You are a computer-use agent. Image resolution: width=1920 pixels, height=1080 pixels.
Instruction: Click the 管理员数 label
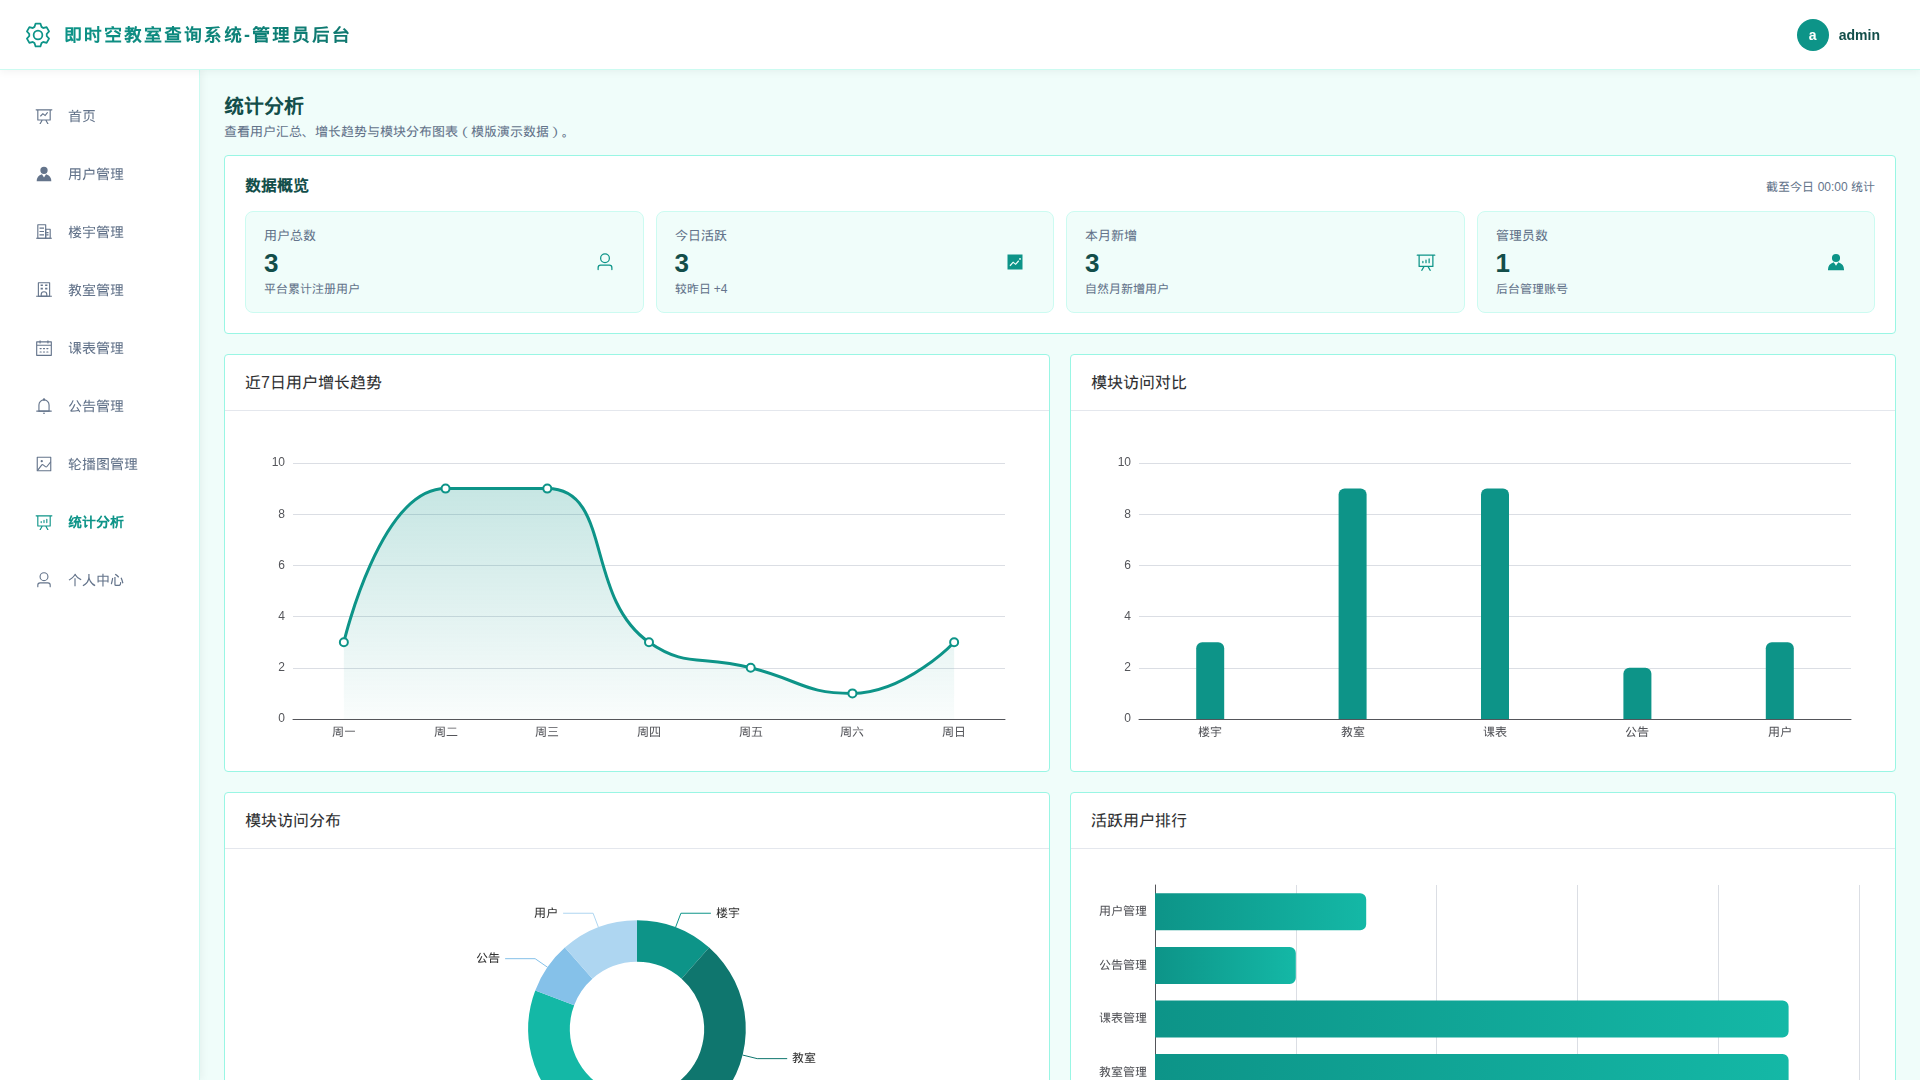[x=1522, y=236]
